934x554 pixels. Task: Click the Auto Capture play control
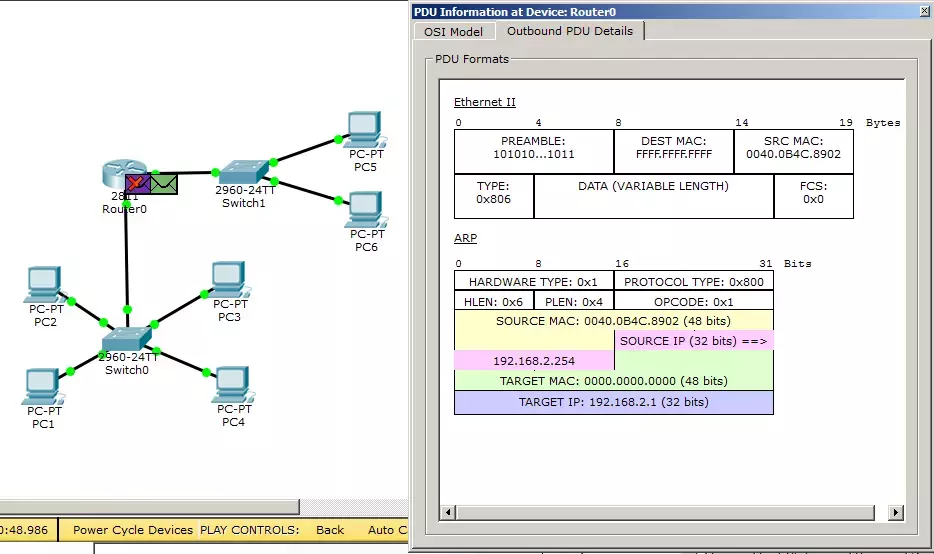pos(387,530)
